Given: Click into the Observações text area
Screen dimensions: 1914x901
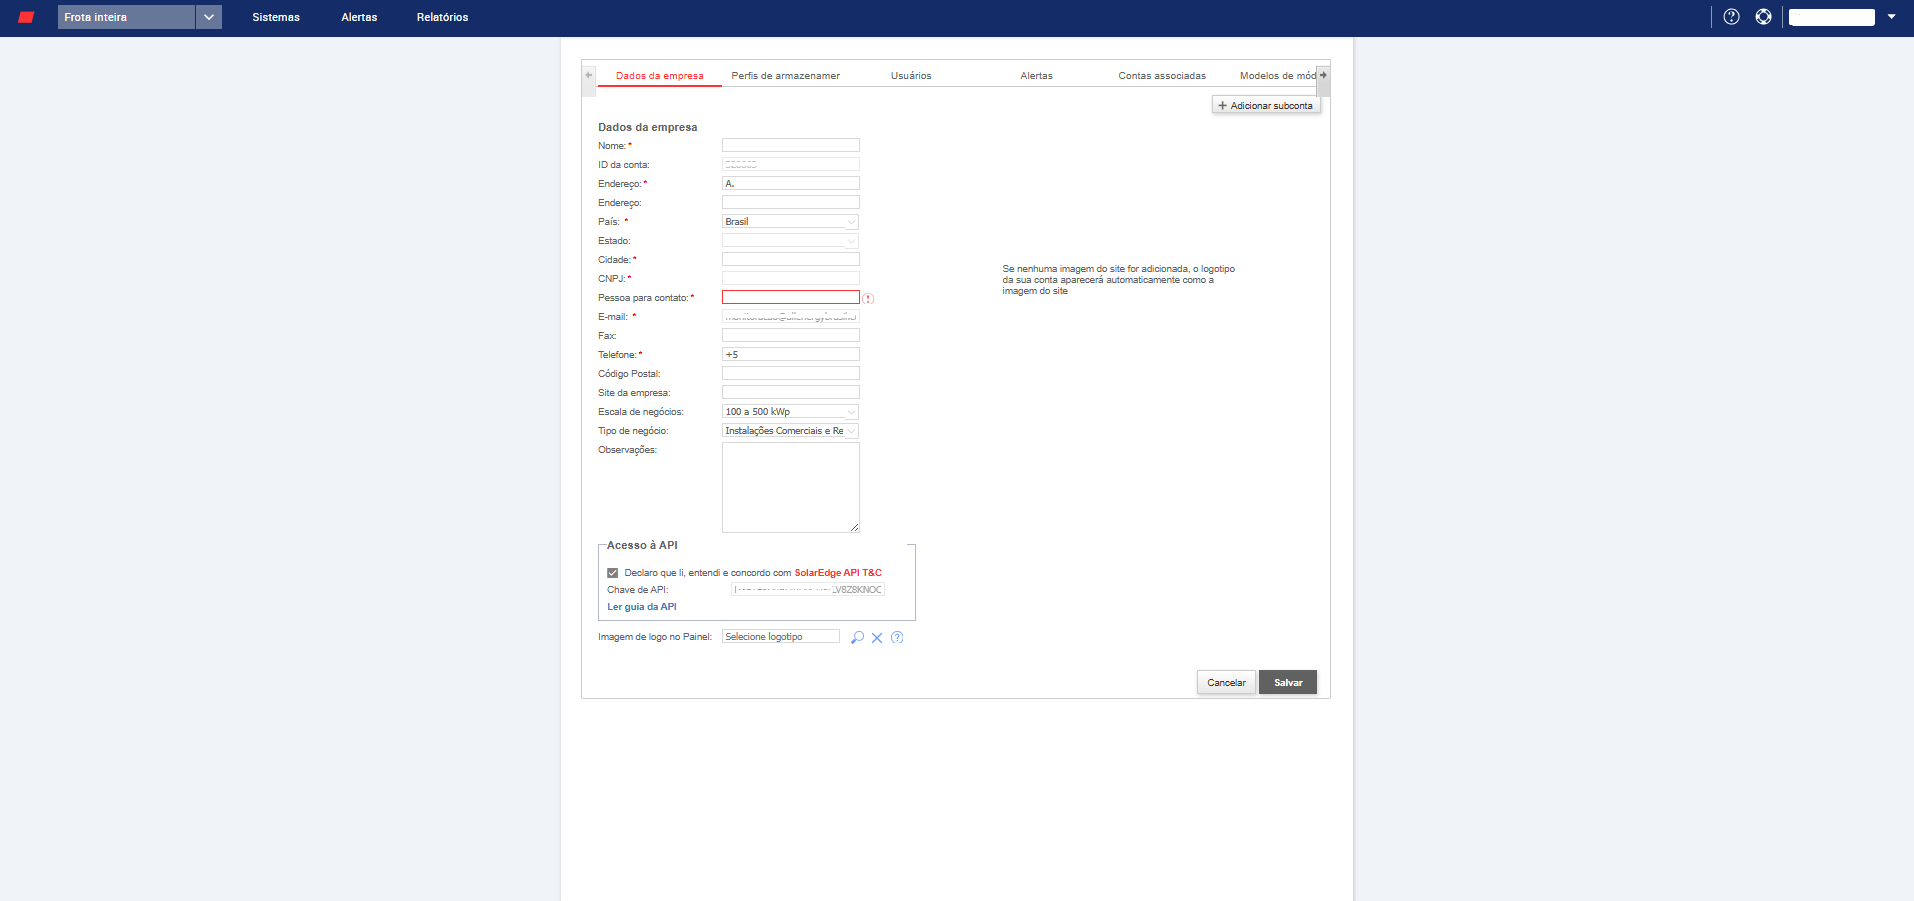Looking at the screenshot, I should point(790,487).
